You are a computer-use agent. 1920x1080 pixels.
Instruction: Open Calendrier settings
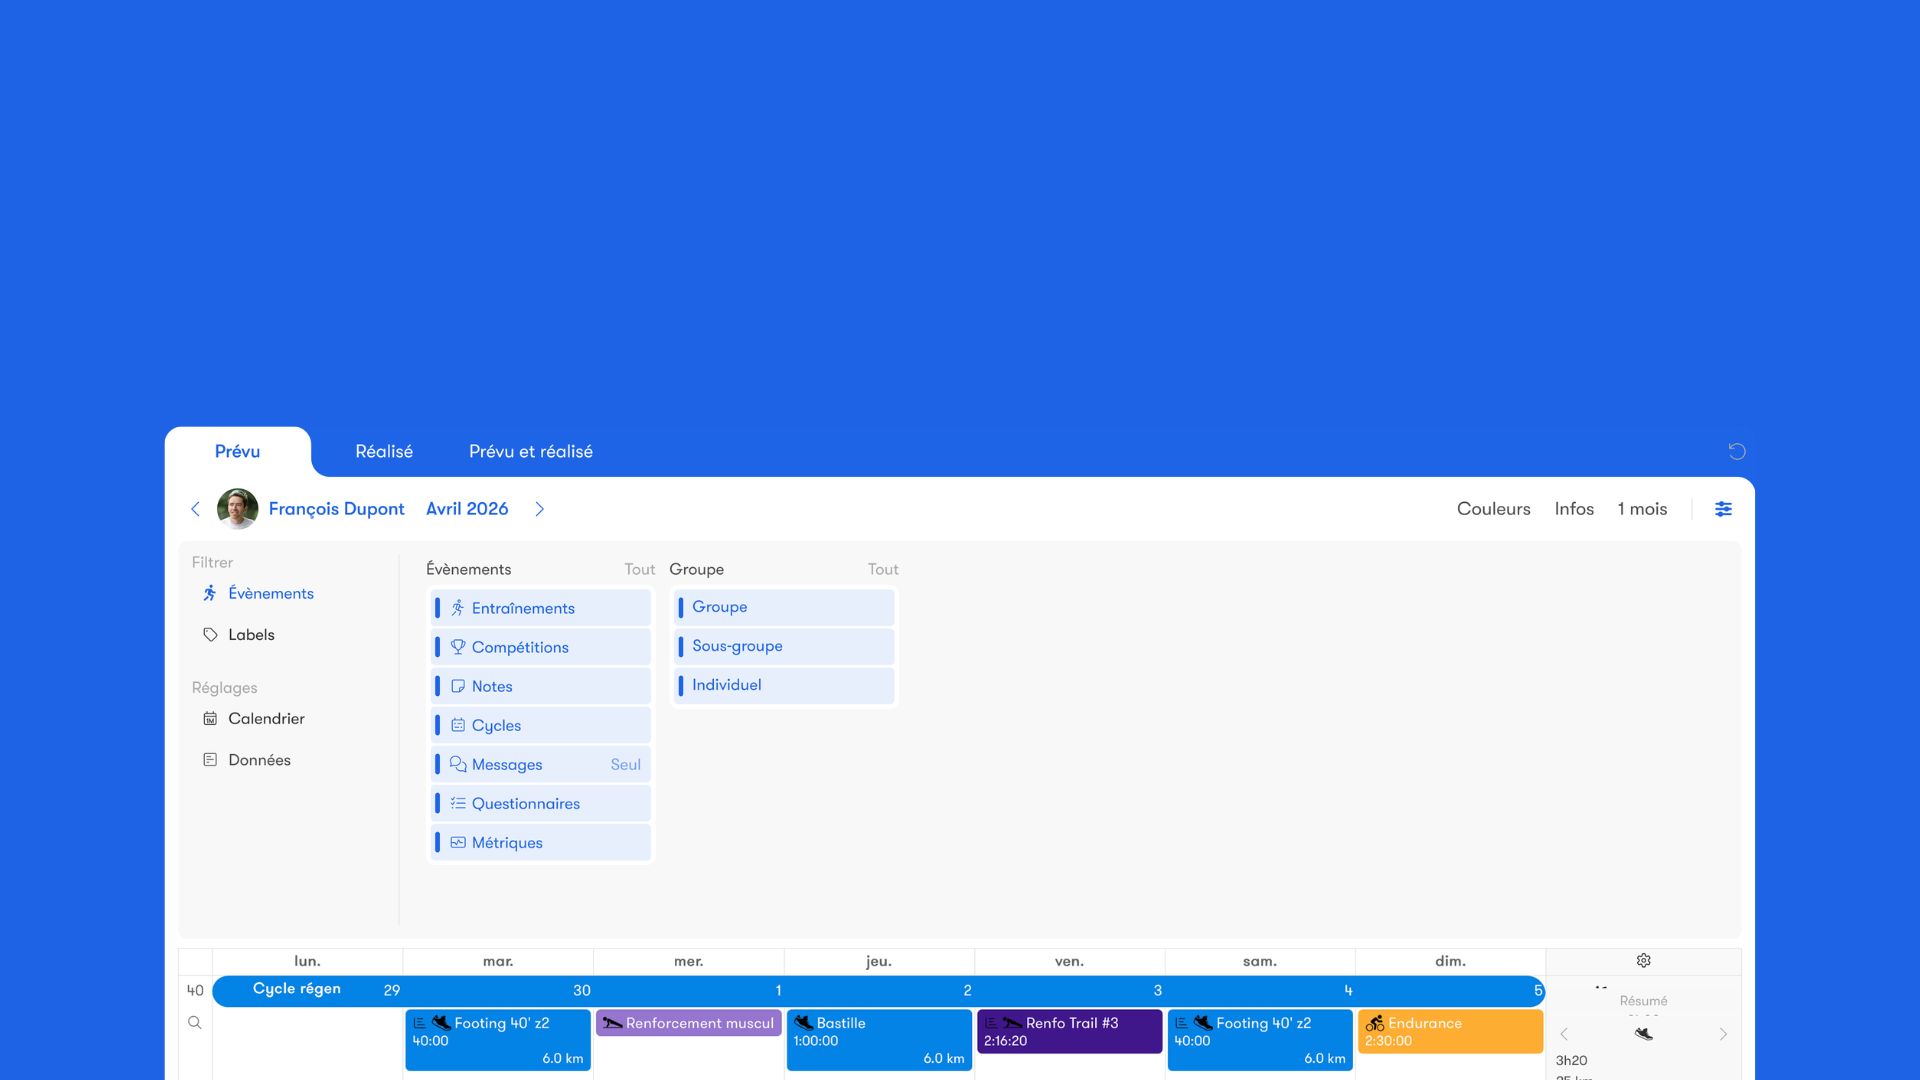pyautogui.click(x=266, y=719)
